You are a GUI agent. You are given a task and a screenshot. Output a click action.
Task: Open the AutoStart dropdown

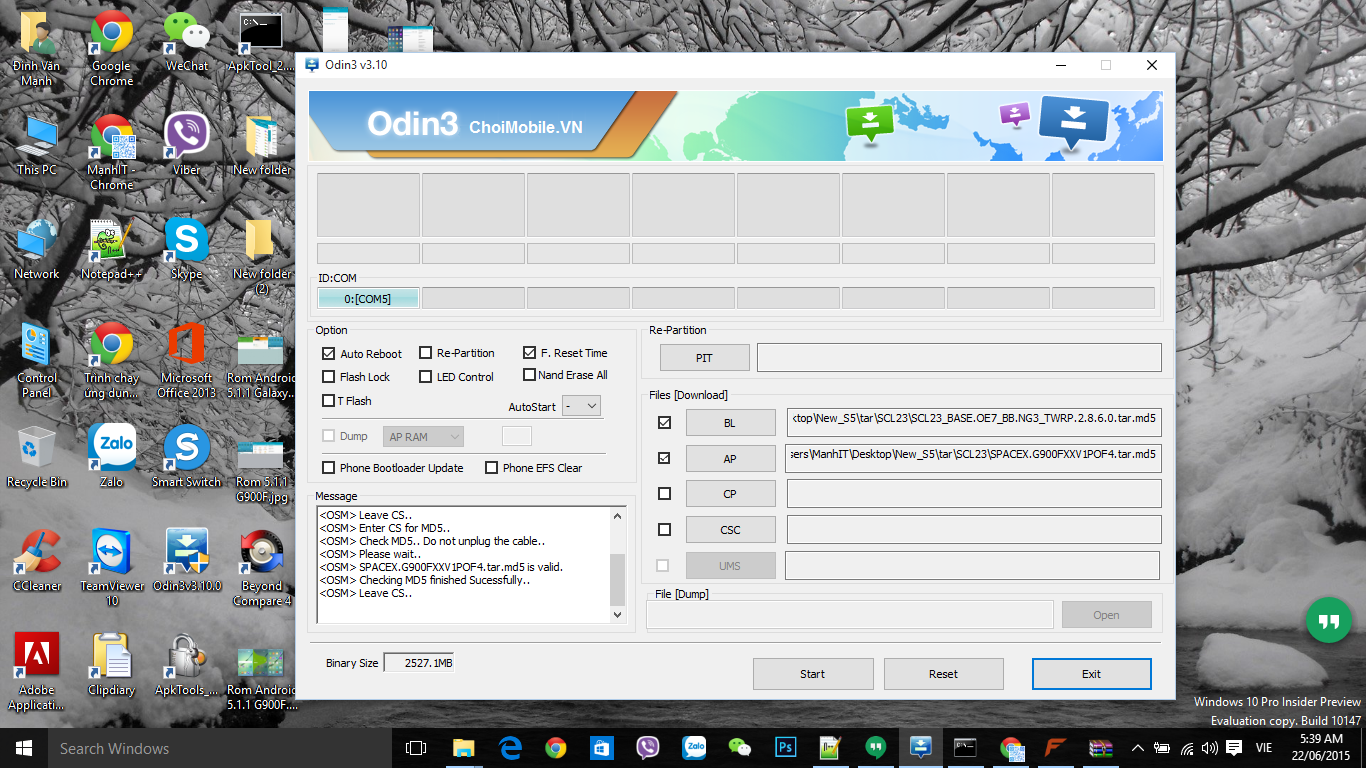[581, 406]
